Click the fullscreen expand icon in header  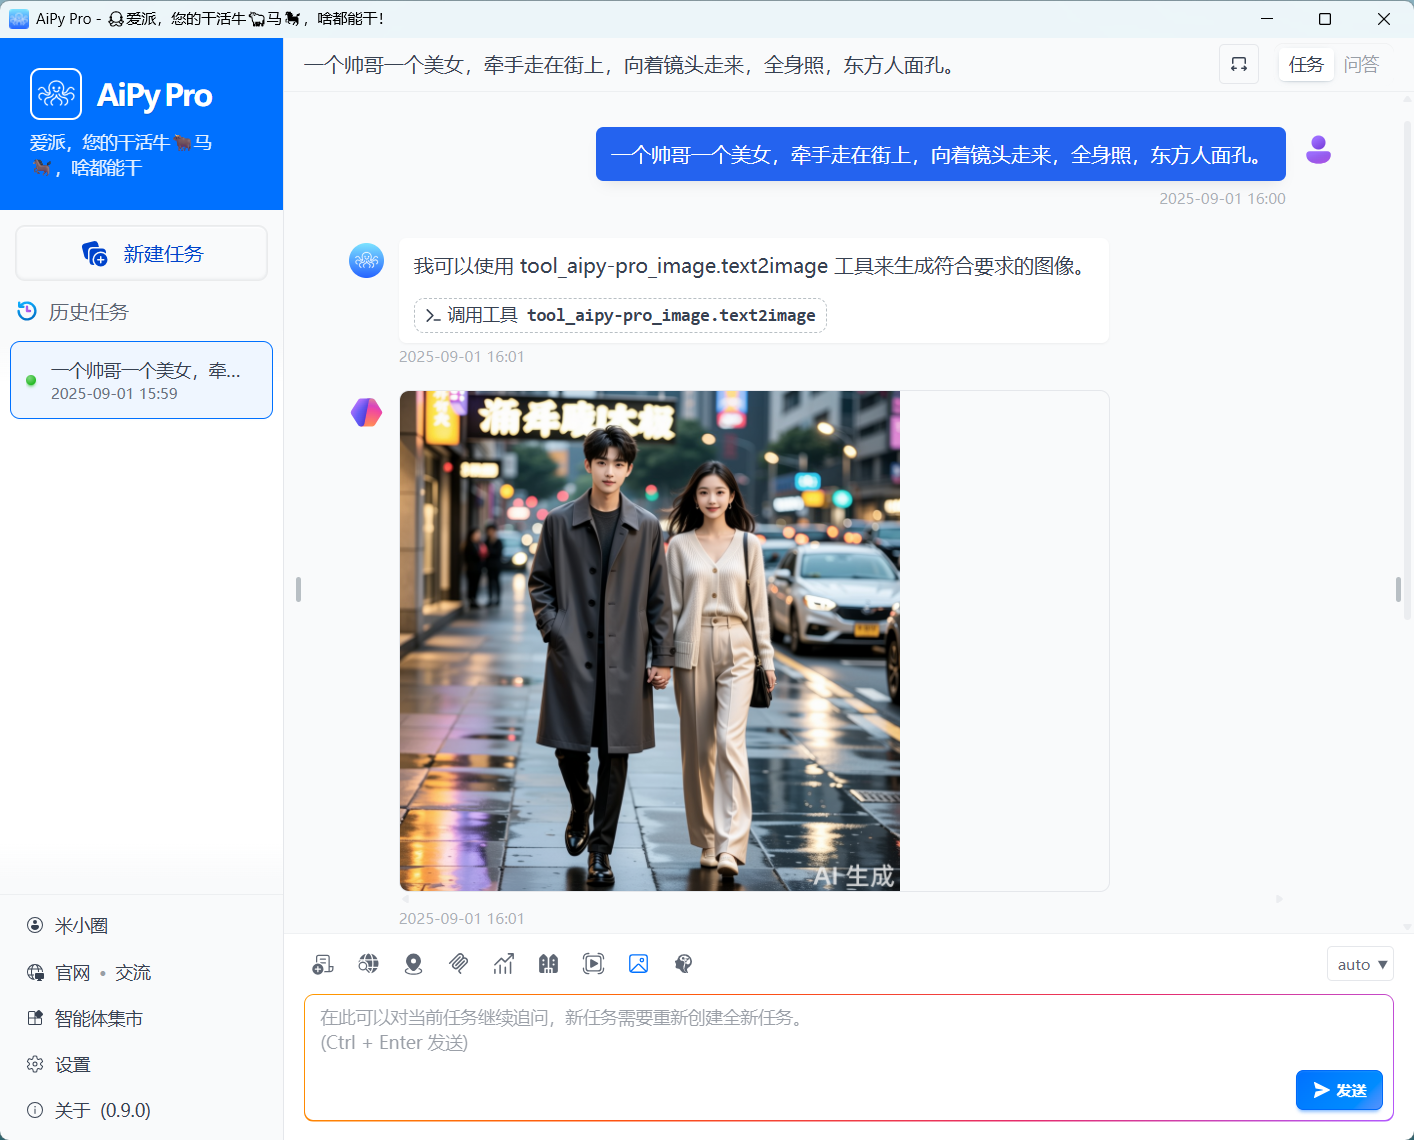1238,65
